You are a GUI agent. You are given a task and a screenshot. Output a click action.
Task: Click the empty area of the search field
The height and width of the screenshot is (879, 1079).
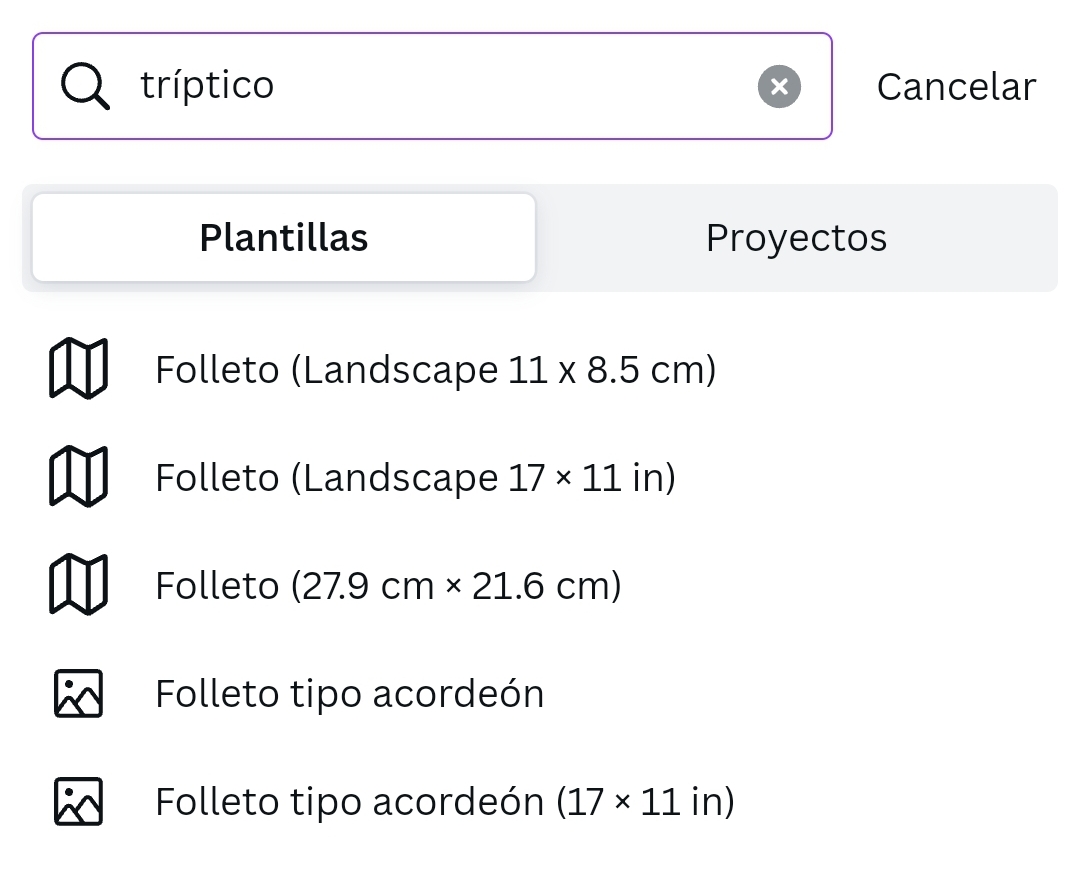pyautogui.click(x=510, y=86)
